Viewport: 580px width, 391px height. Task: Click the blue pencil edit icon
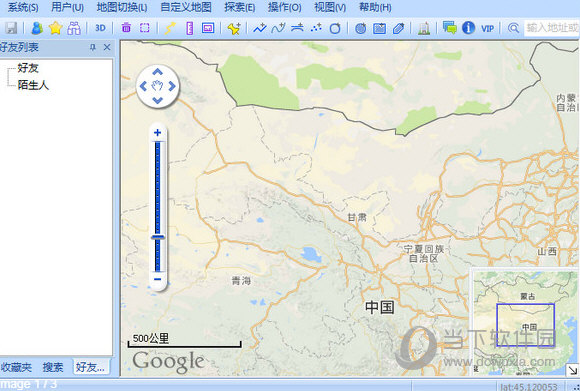(x=398, y=28)
